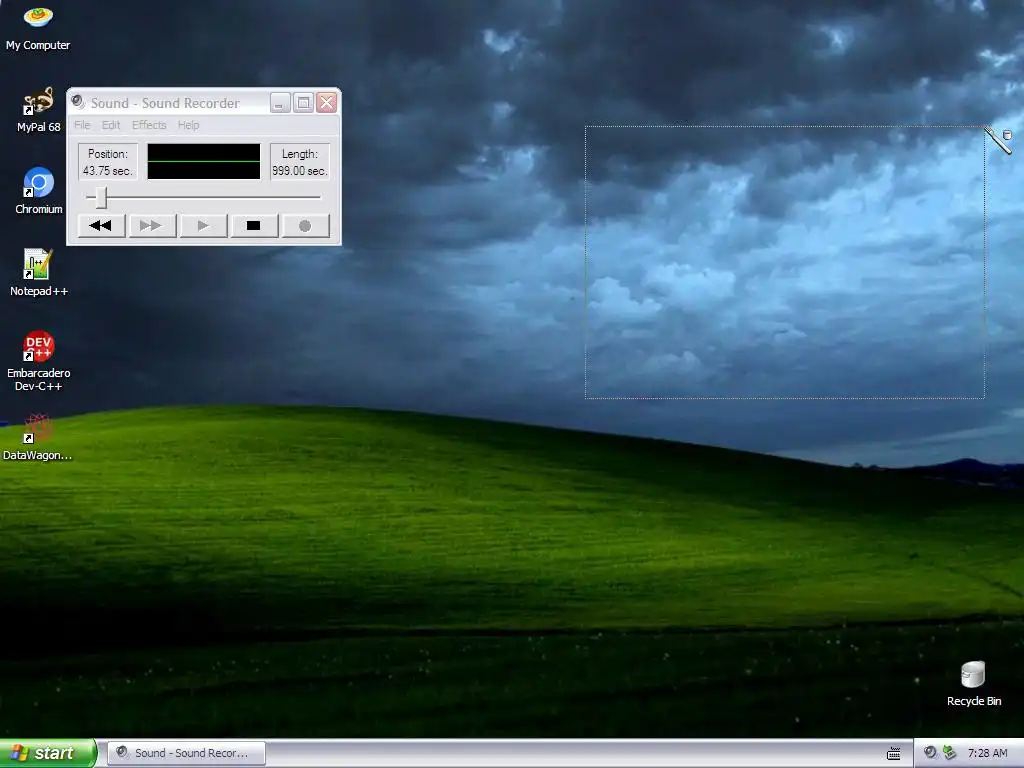The height and width of the screenshot is (768, 1024).
Task: Click the green waveform display
Action: [204, 161]
